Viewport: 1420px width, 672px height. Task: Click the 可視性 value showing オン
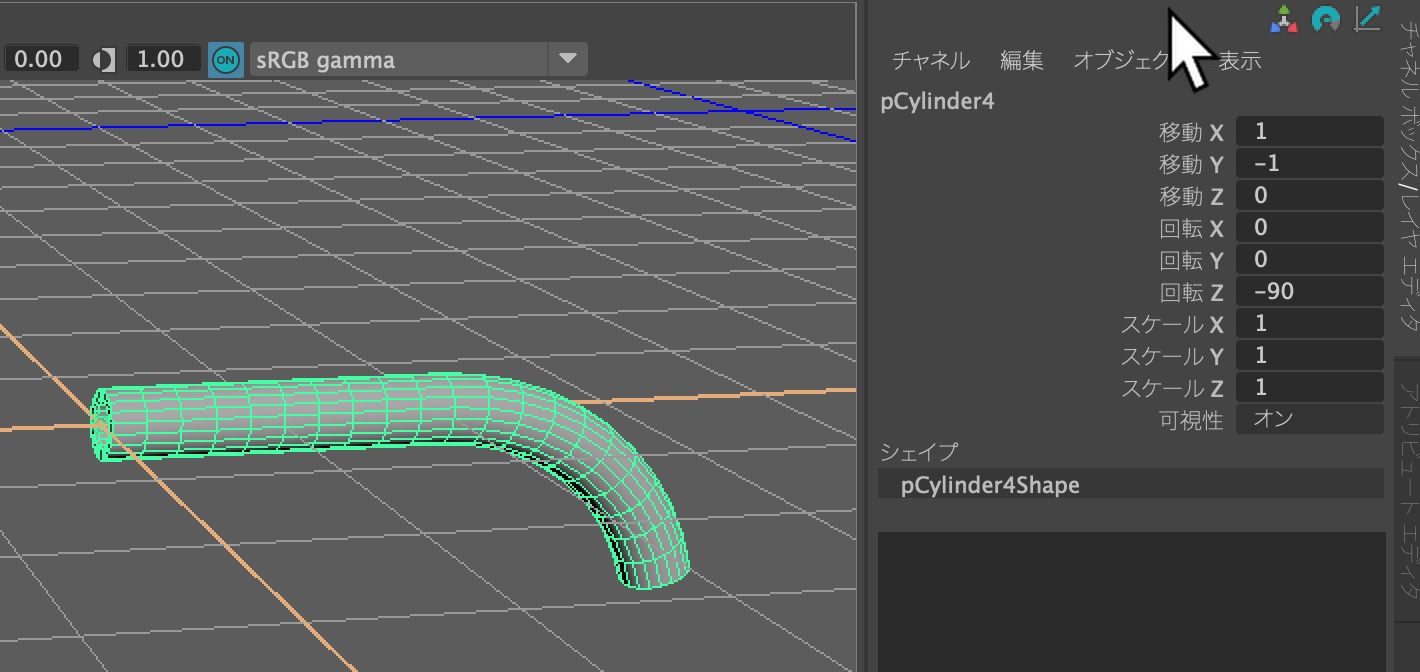click(x=1310, y=419)
